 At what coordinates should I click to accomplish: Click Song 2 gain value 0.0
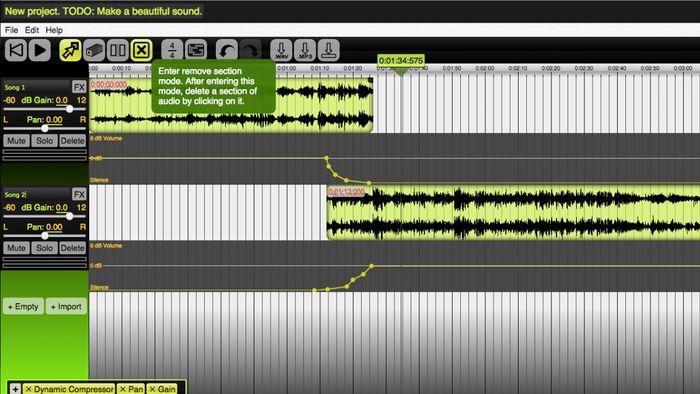62,207
